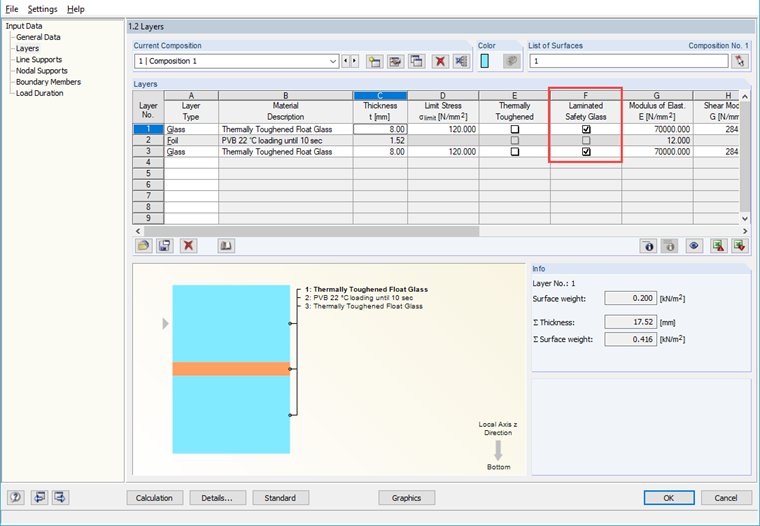Click the OK button
The height and width of the screenshot is (526, 760).
point(669,498)
